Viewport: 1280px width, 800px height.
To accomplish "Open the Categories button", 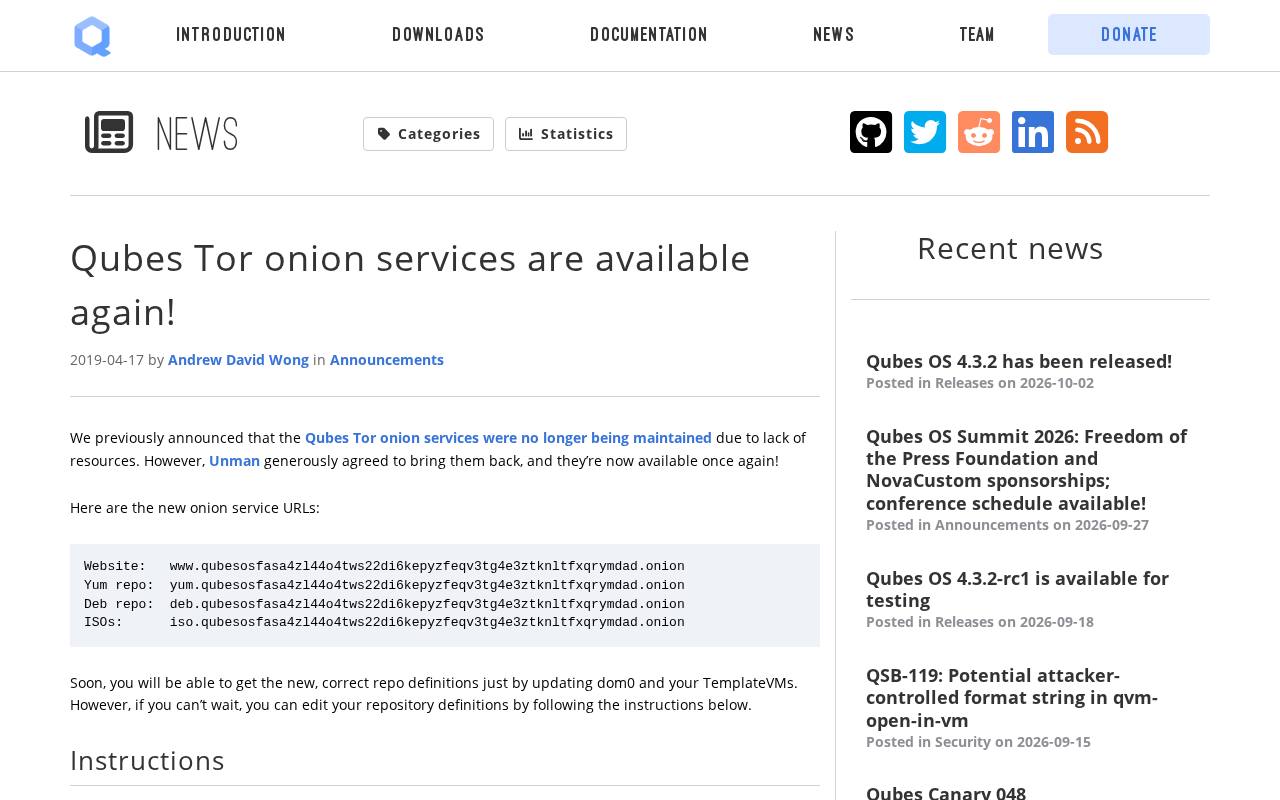I will pyautogui.click(x=428, y=134).
